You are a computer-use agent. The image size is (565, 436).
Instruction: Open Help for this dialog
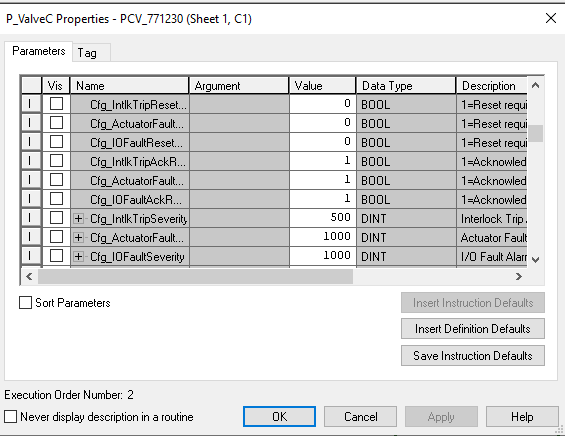click(522, 417)
